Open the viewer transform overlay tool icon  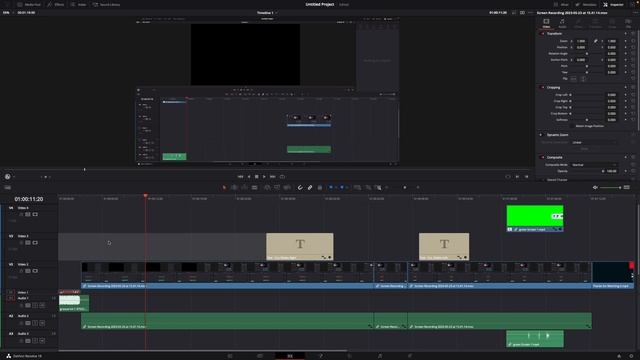tap(8, 177)
